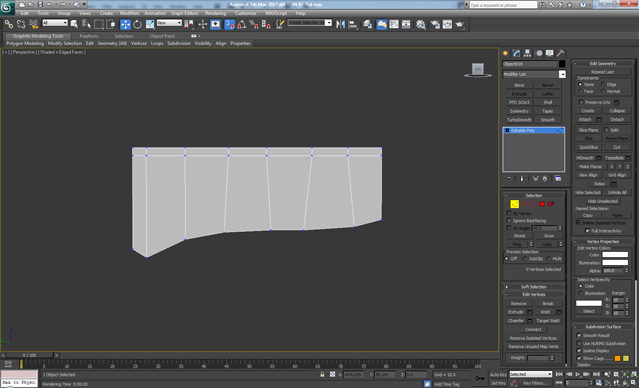The height and width of the screenshot is (388, 639).
Task: Open the Selected key mode dropdown
Action: 531,374
